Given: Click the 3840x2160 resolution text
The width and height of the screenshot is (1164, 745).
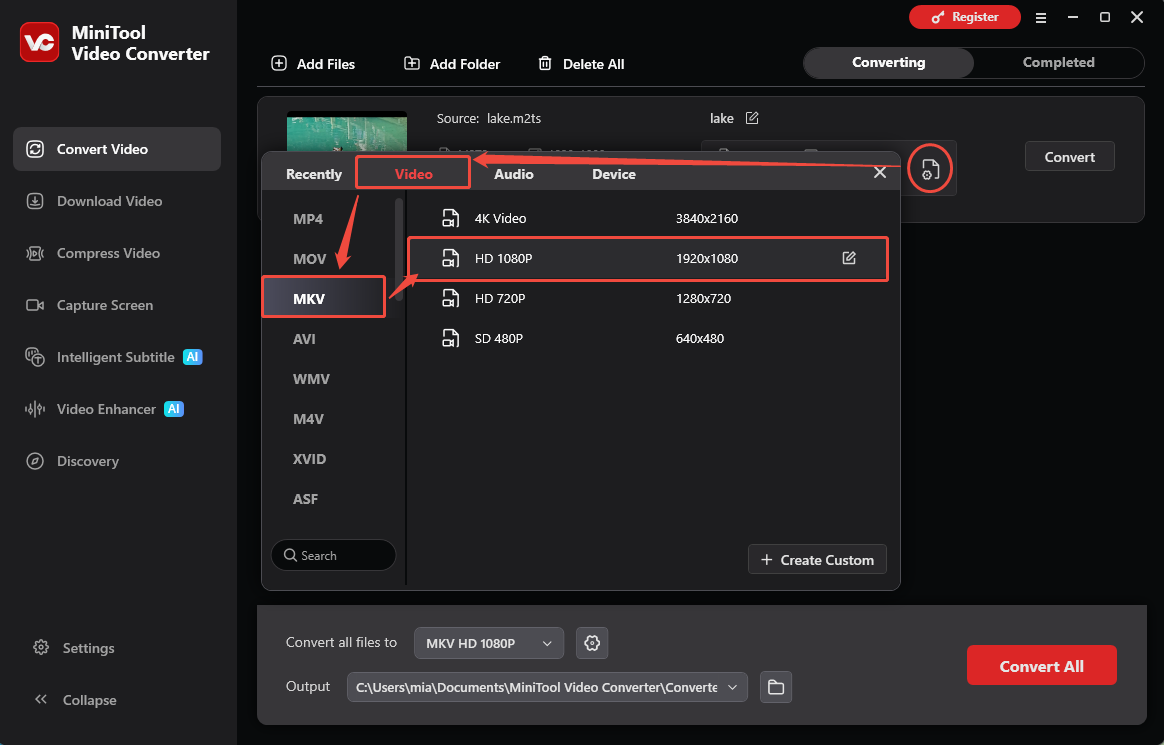Looking at the screenshot, I should [x=707, y=218].
